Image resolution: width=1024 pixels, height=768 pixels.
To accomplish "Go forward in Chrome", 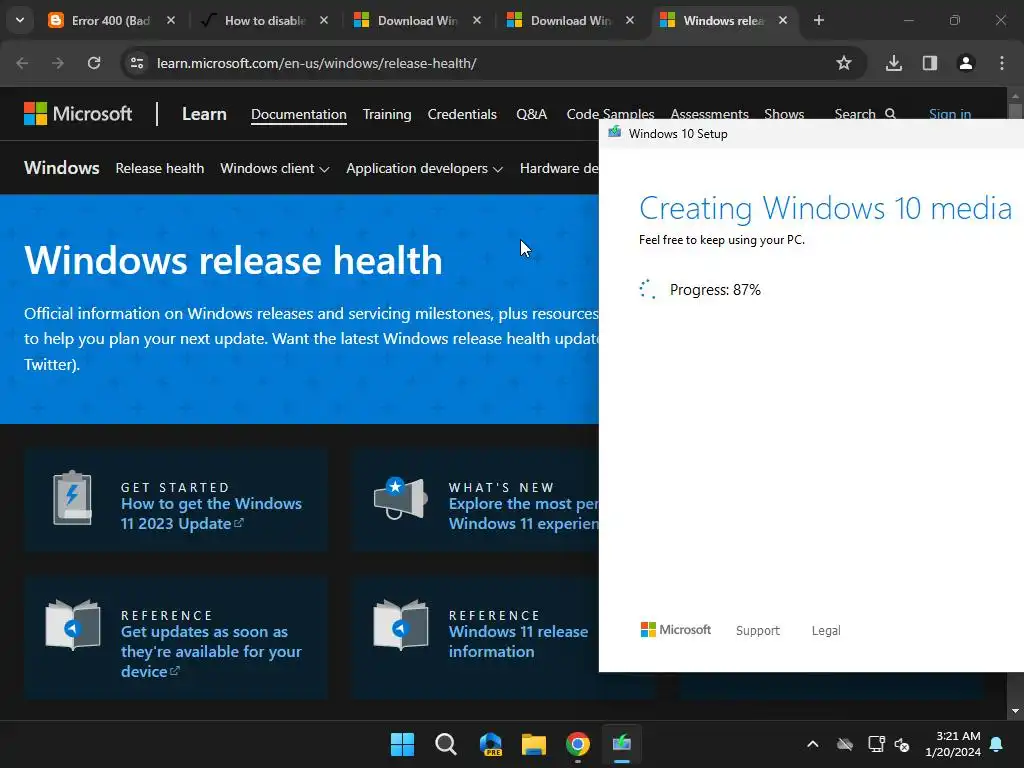I will click(x=58, y=63).
